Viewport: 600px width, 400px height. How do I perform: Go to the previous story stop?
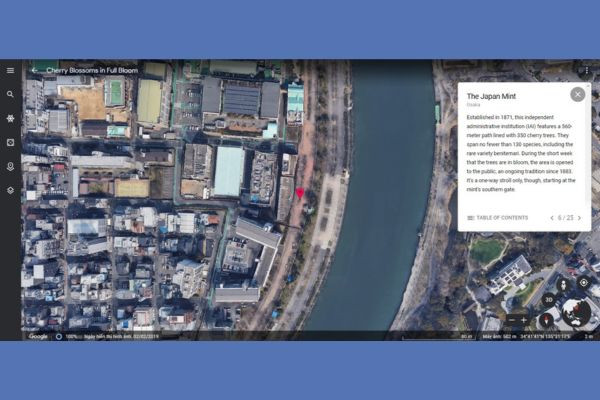pos(552,218)
